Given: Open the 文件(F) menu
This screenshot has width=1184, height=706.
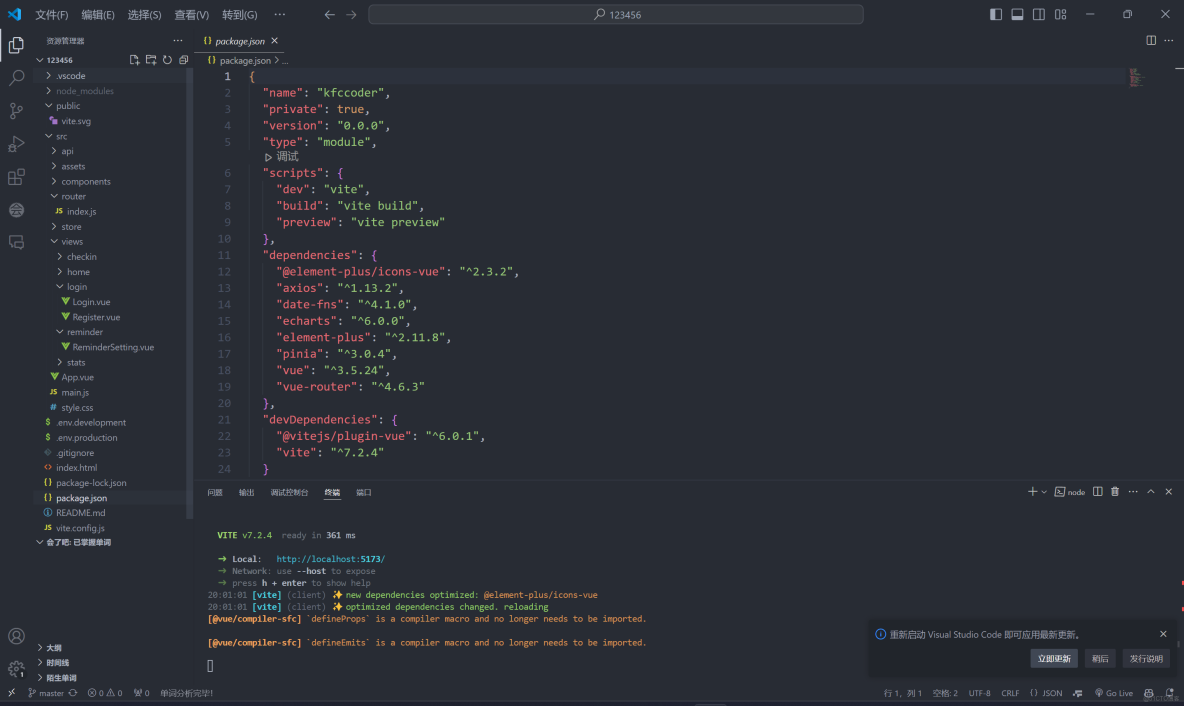Looking at the screenshot, I should tap(52, 15).
